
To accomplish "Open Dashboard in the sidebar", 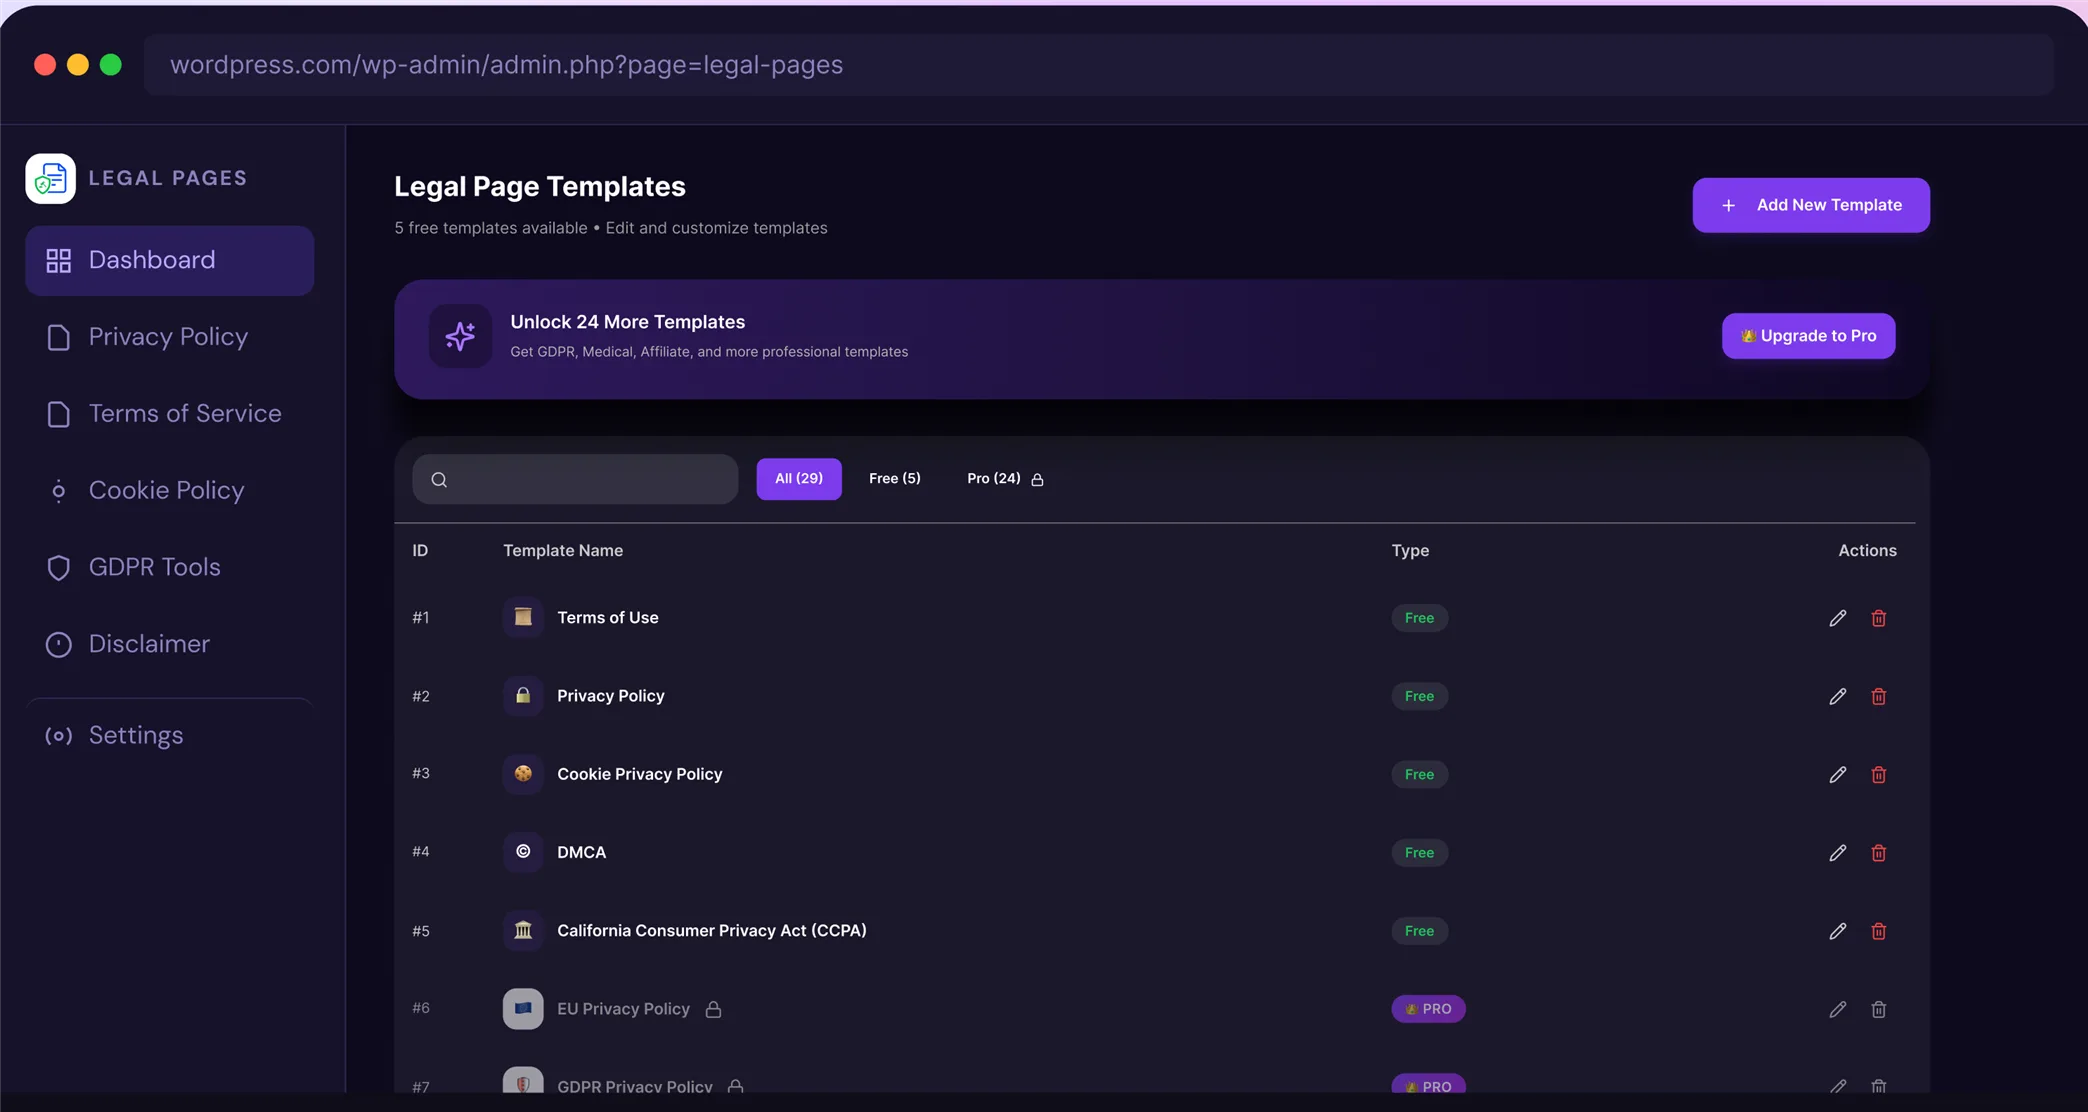I will click(x=170, y=260).
